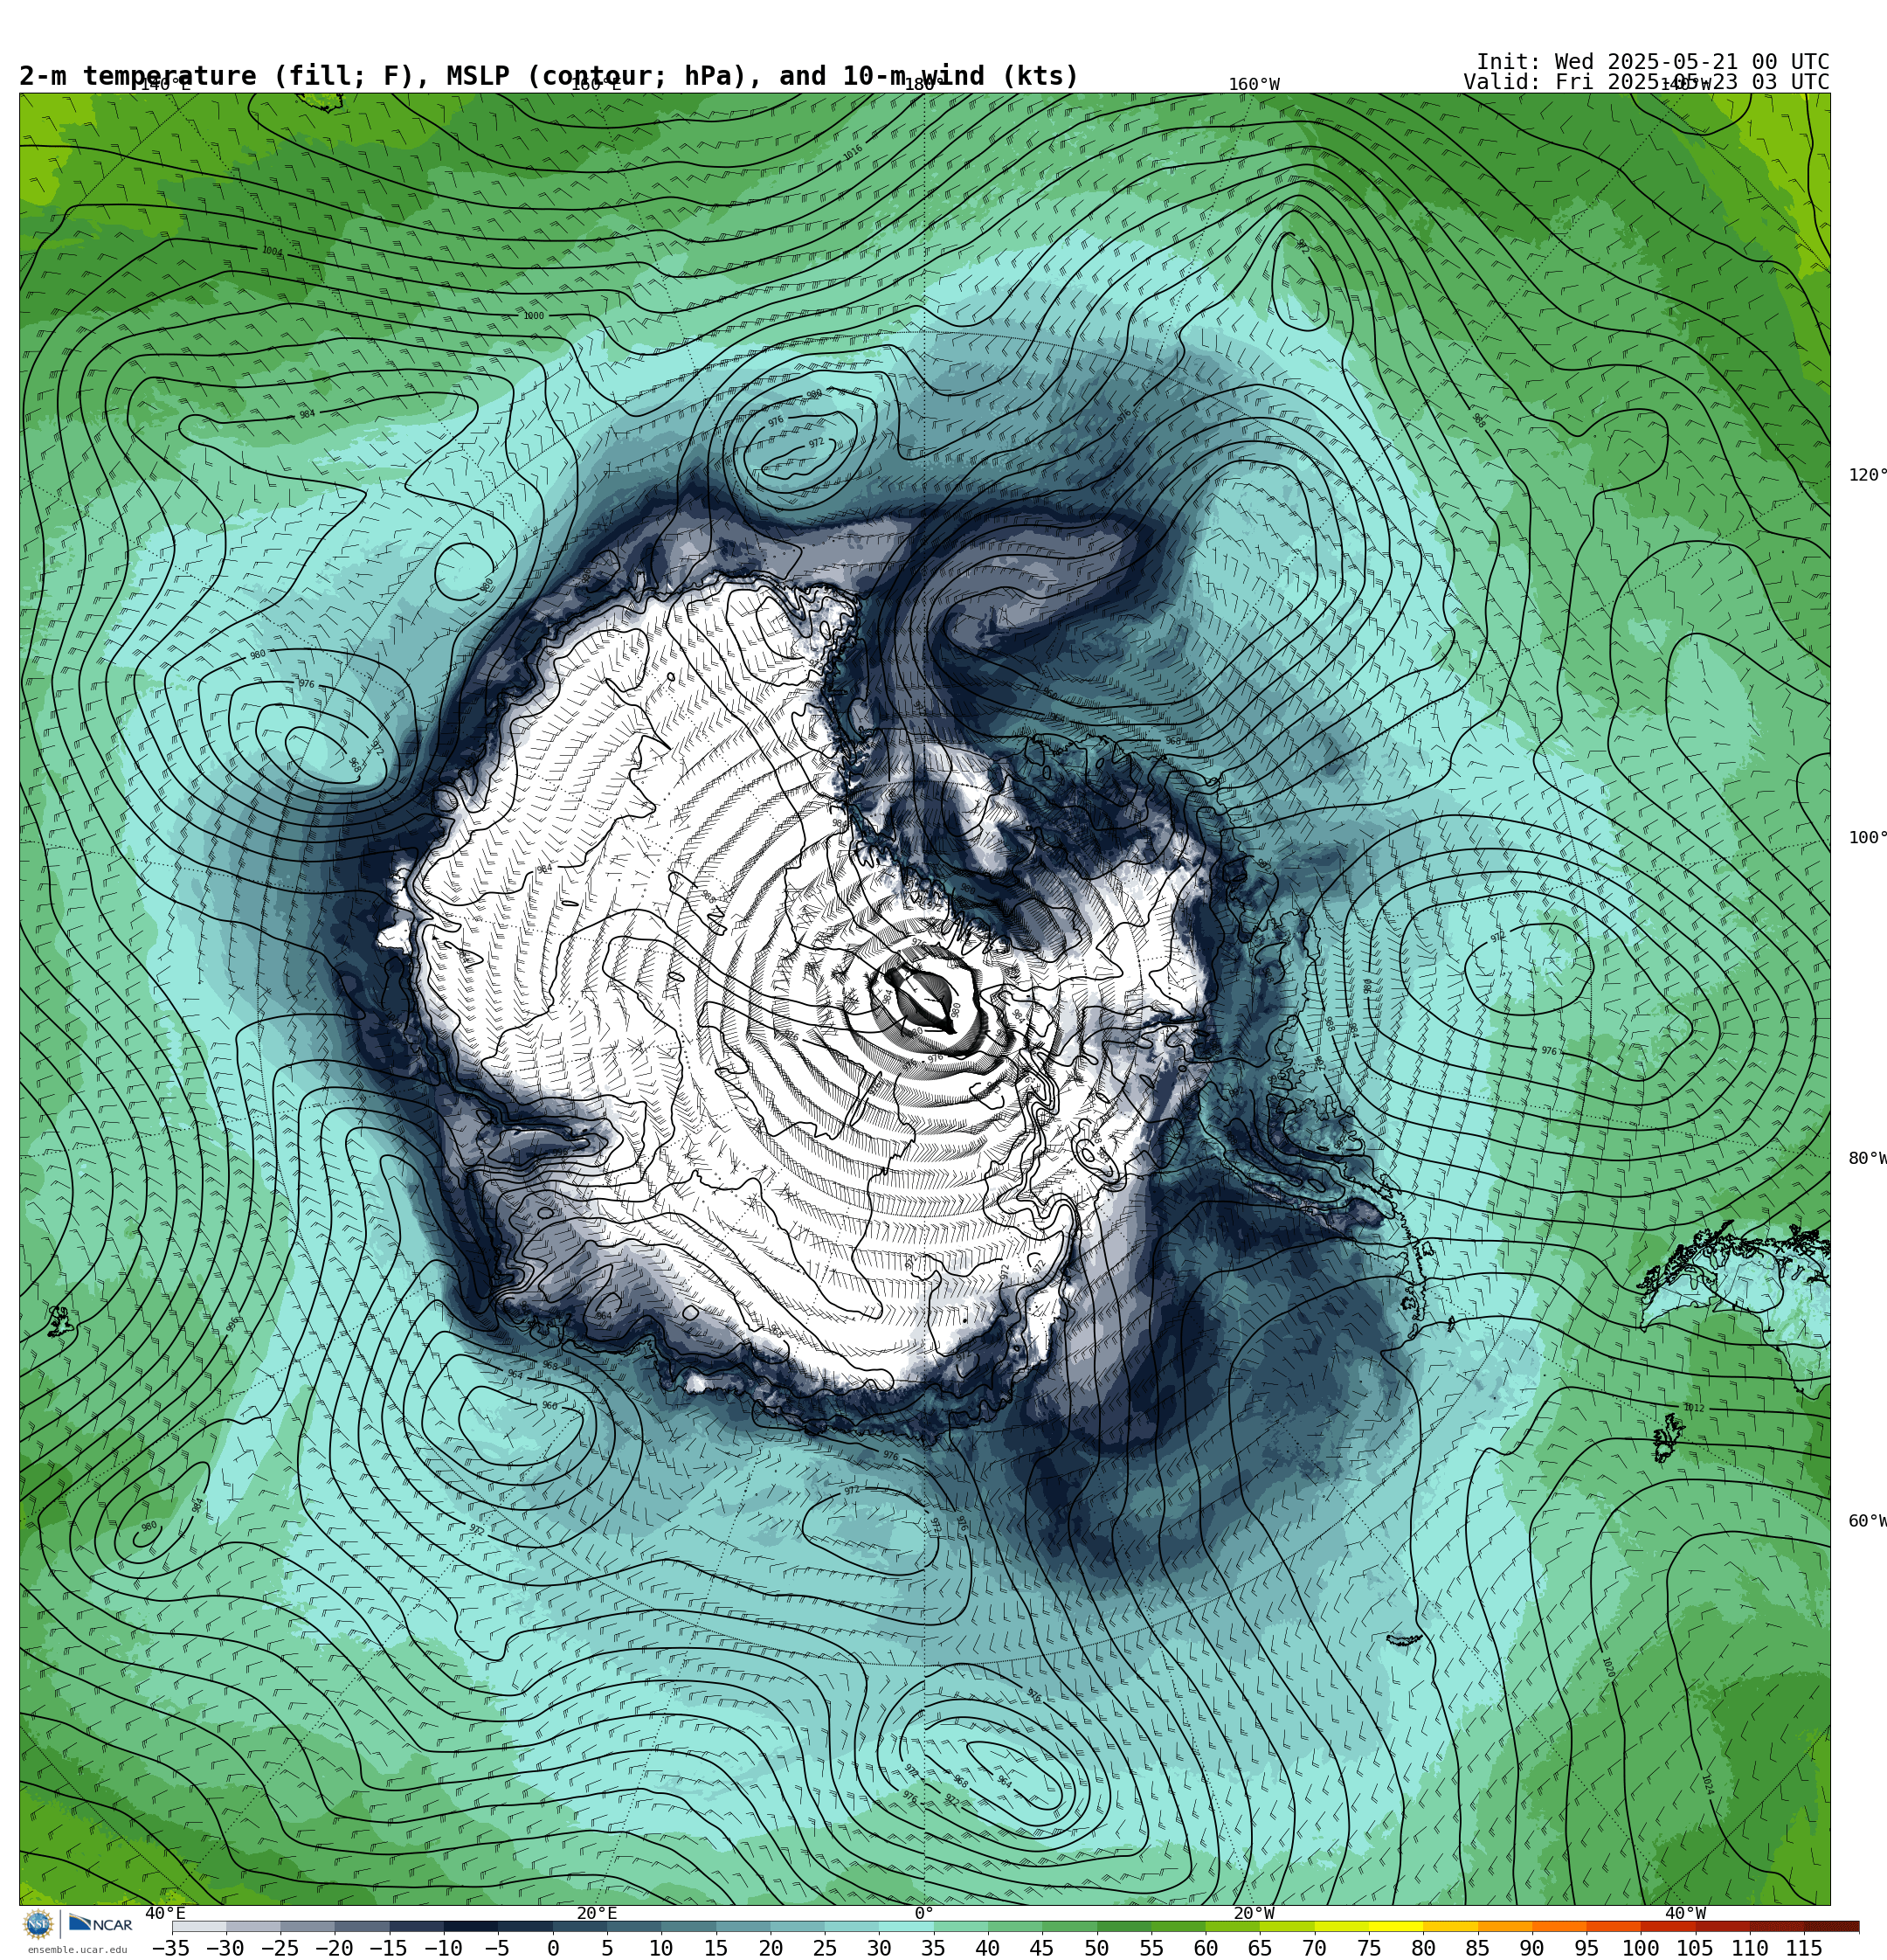
Task: Click the 1000 isobar contour label
Action: coord(534,316)
